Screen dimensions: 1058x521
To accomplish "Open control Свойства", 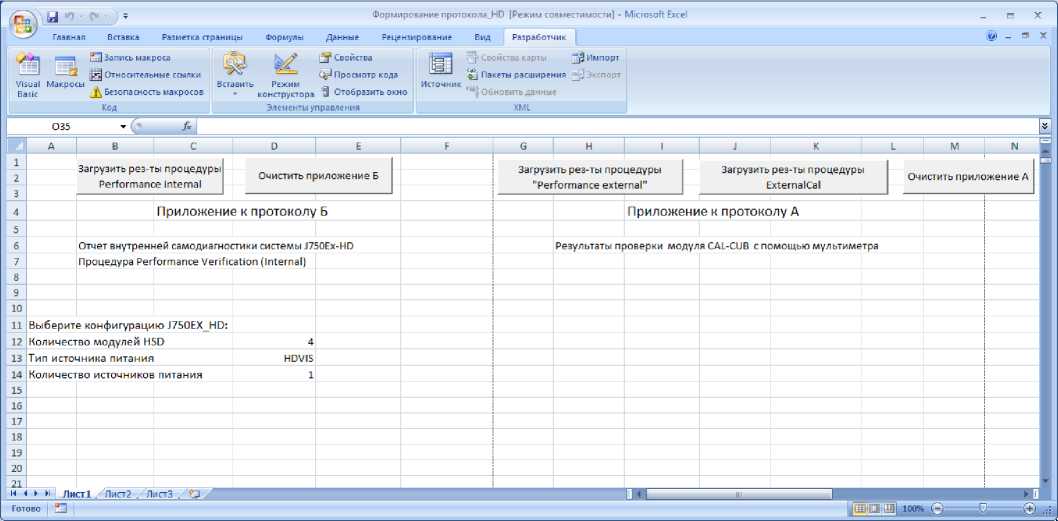I will [x=346, y=58].
